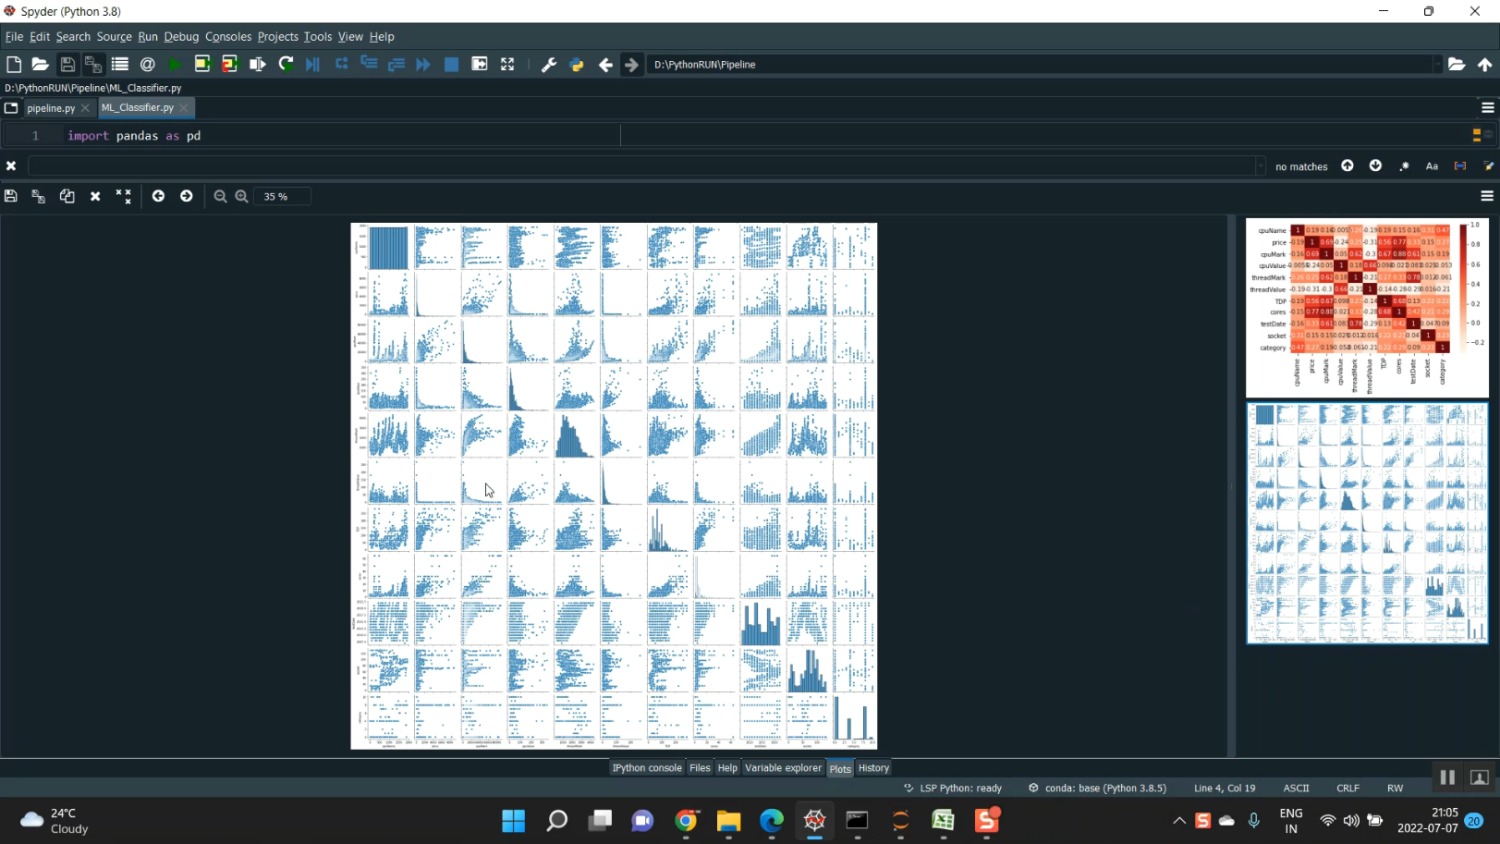Close the pipeline.py editor tab

tap(85, 108)
